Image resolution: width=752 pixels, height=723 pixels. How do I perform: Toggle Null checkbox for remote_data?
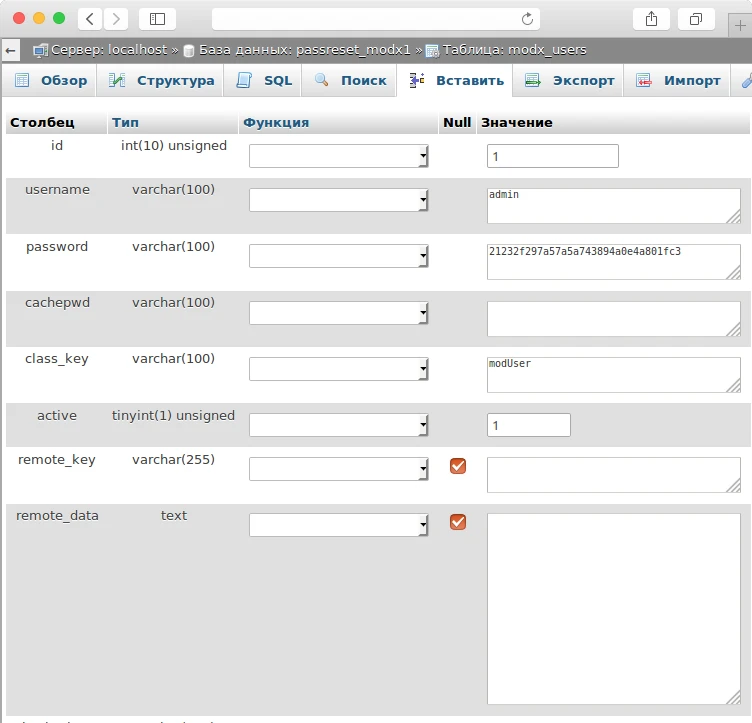[458, 522]
